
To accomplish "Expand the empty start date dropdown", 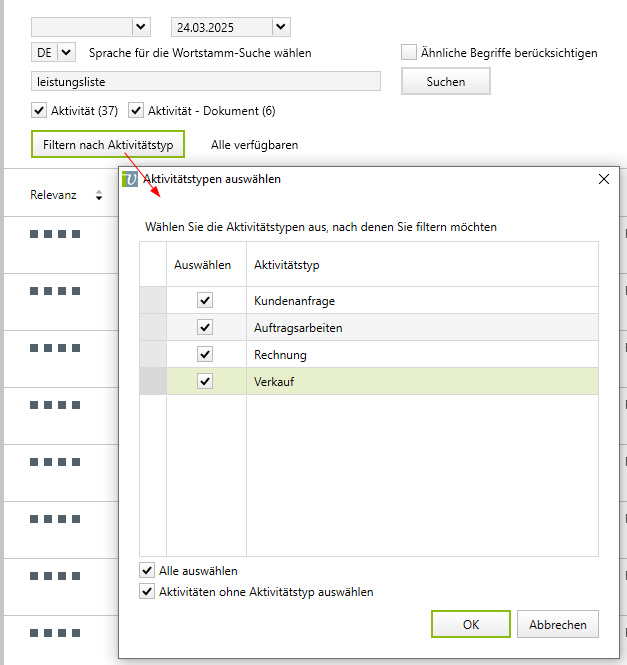I will click(x=140, y=27).
